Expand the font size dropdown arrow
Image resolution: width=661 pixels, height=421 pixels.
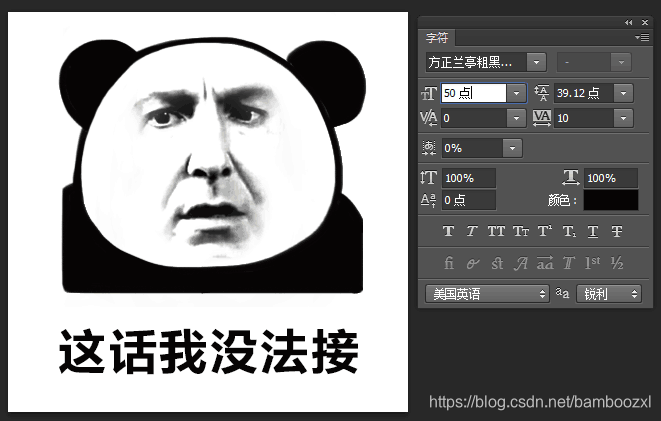516,93
